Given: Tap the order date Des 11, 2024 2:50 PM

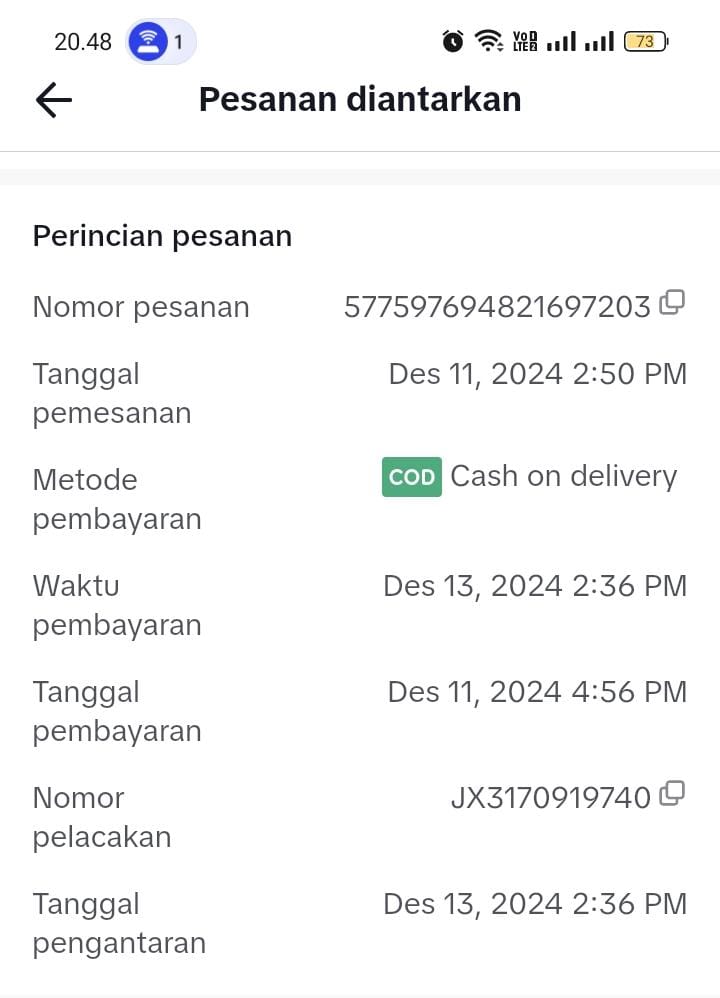Looking at the screenshot, I should point(537,374).
